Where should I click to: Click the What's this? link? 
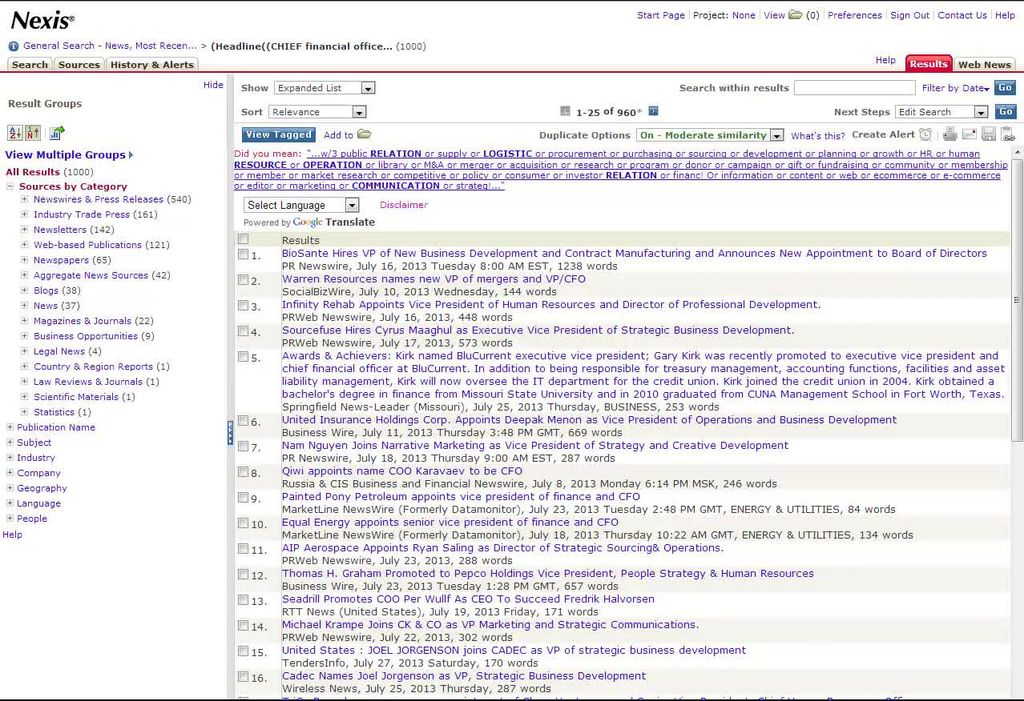click(818, 136)
